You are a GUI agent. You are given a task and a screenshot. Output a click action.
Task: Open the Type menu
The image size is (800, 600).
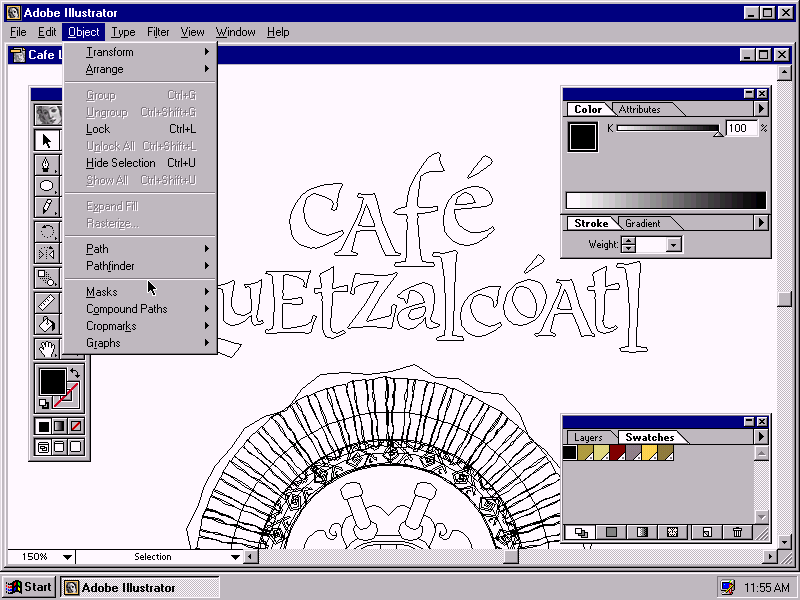(123, 32)
